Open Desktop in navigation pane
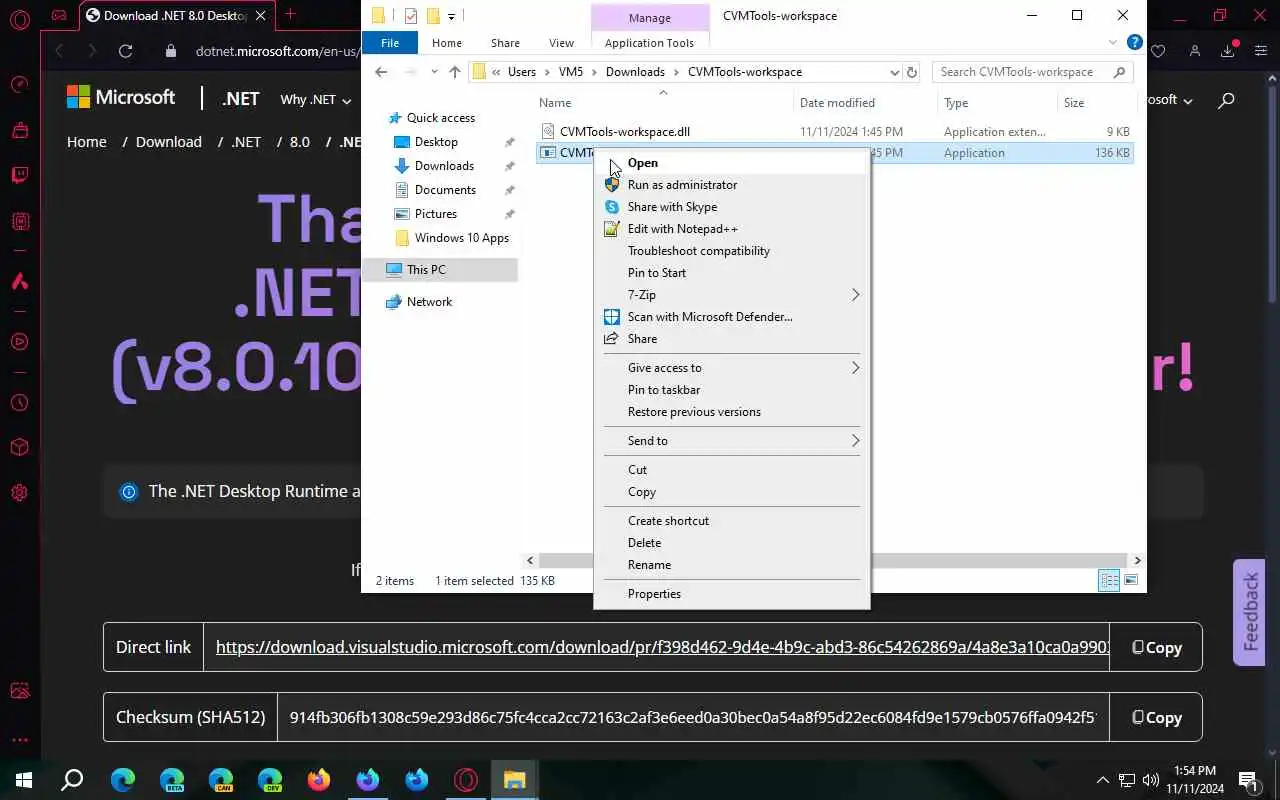Viewport: 1280px width, 800px height. coord(436,142)
